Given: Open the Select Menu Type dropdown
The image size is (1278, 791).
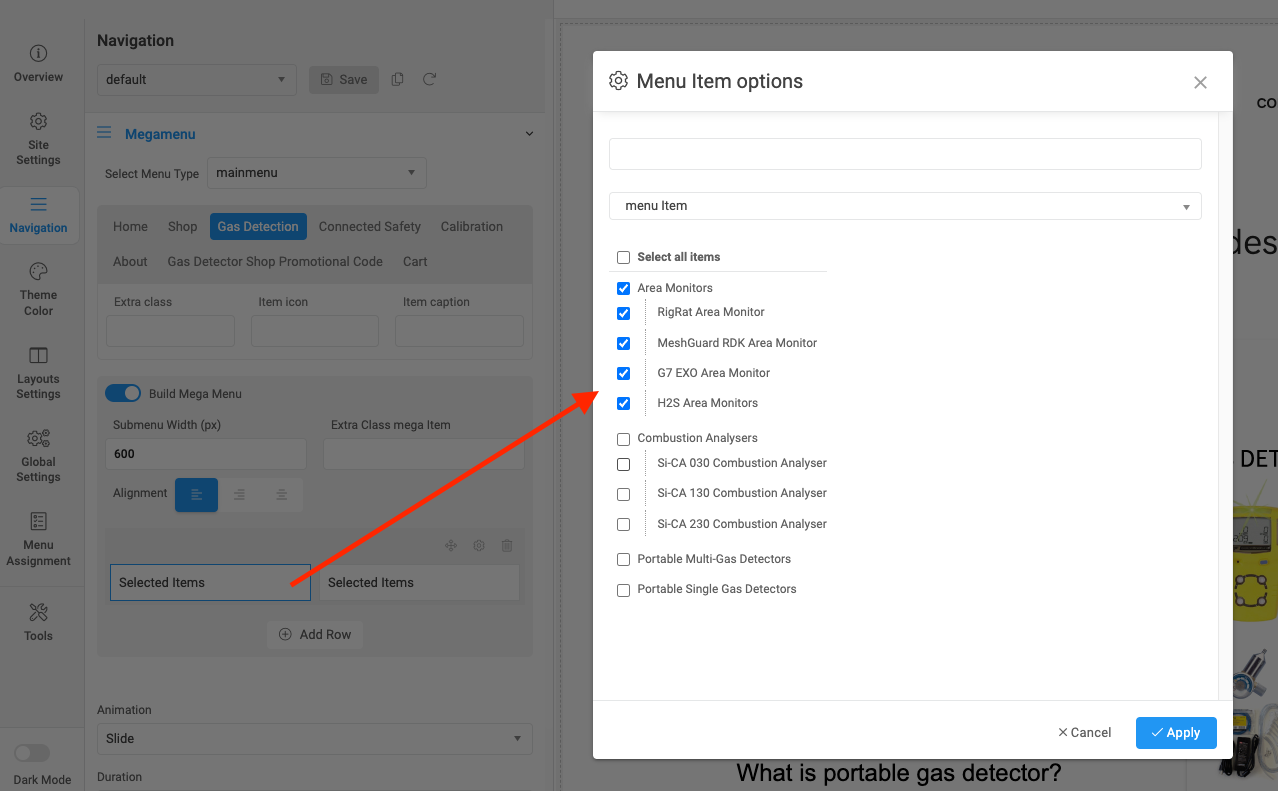Looking at the screenshot, I should pyautogui.click(x=316, y=173).
